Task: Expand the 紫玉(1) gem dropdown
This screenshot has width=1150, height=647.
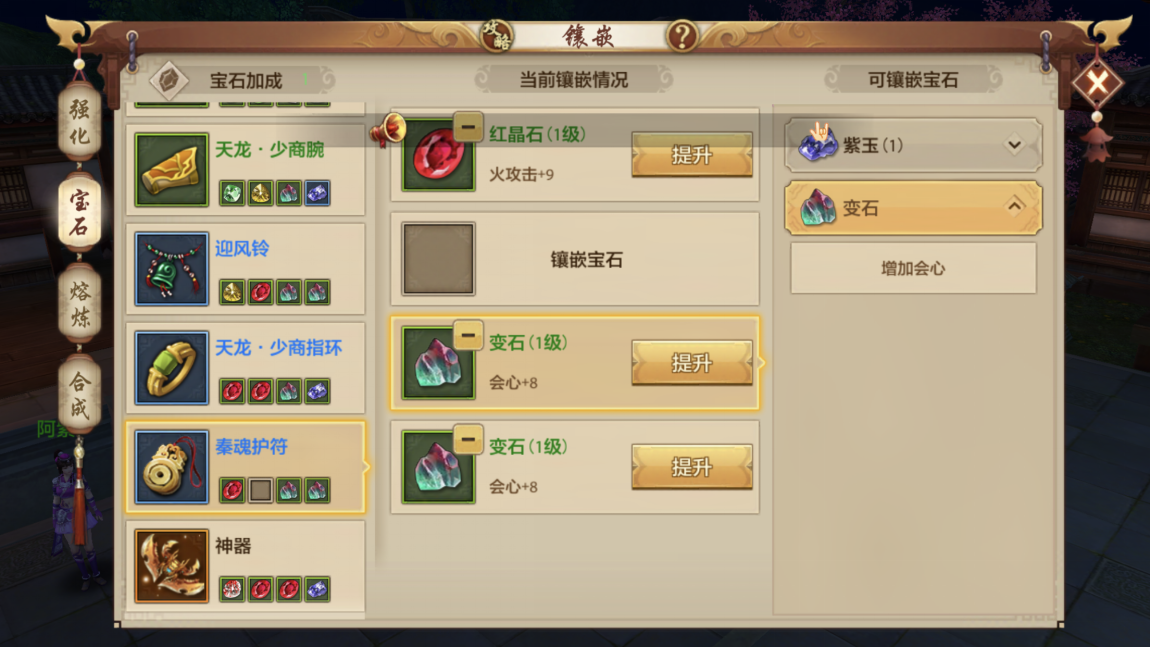Action: 1014,145
